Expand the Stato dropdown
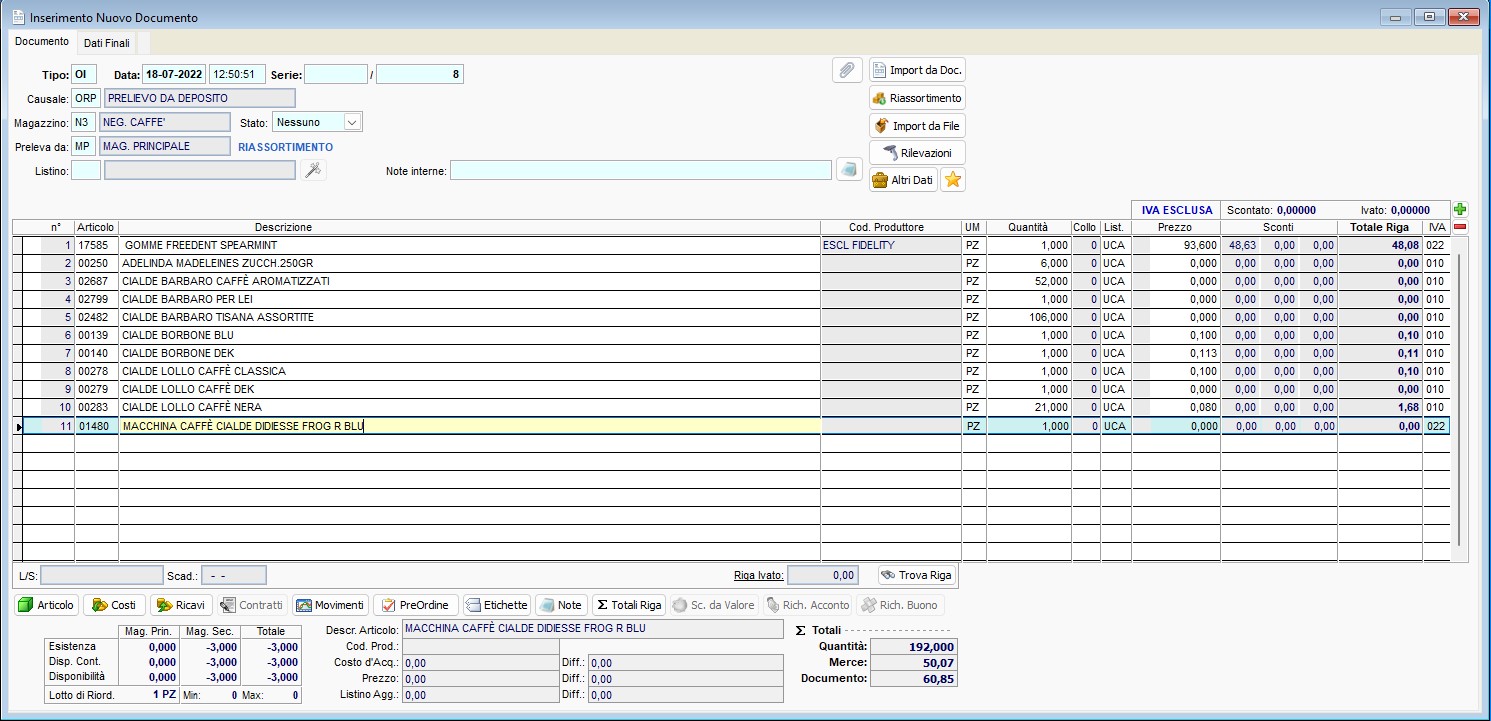This screenshot has width=1491, height=721. [x=351, y=122]
